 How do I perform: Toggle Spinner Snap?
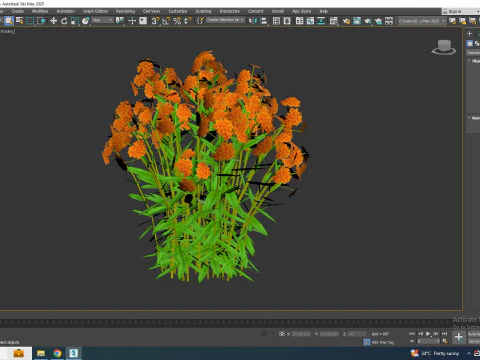188,21
